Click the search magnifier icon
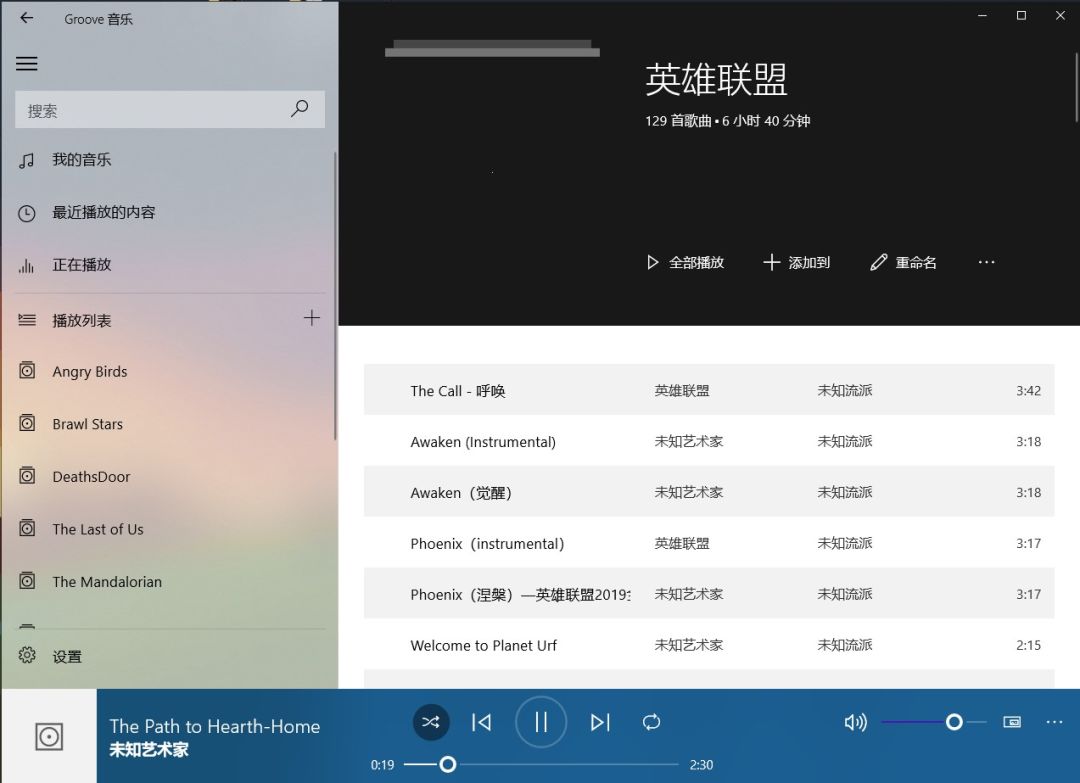Viewport: 1080px width, 783px height. click(x=300, y=109)
